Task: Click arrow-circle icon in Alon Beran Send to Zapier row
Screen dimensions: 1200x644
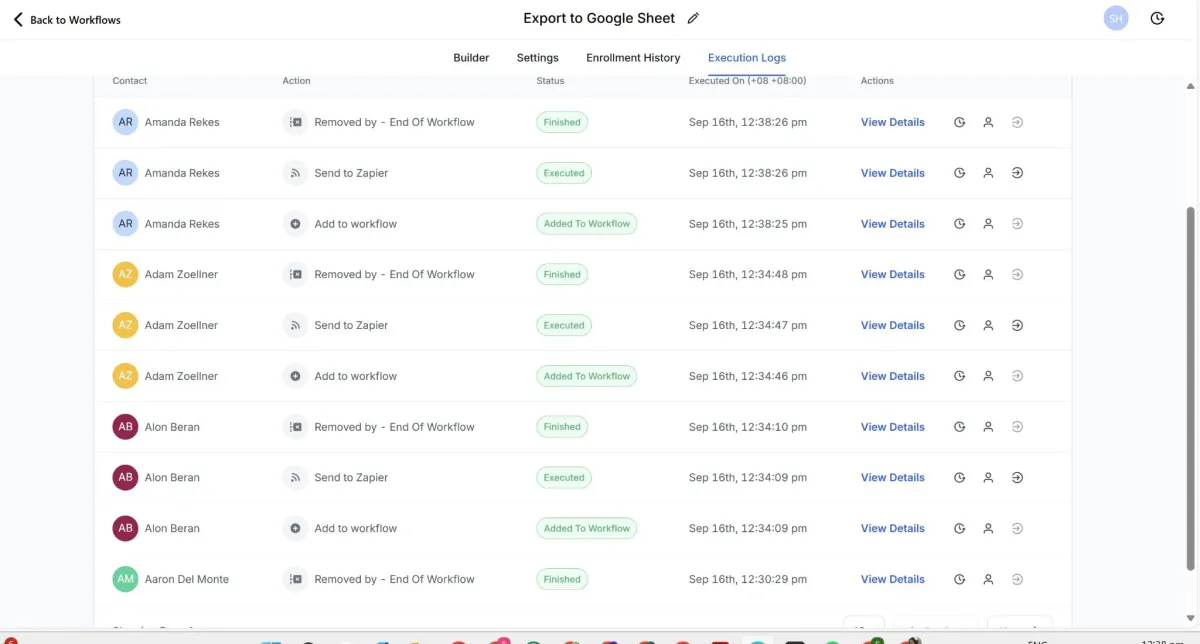Action: [x=1017, y=477]
